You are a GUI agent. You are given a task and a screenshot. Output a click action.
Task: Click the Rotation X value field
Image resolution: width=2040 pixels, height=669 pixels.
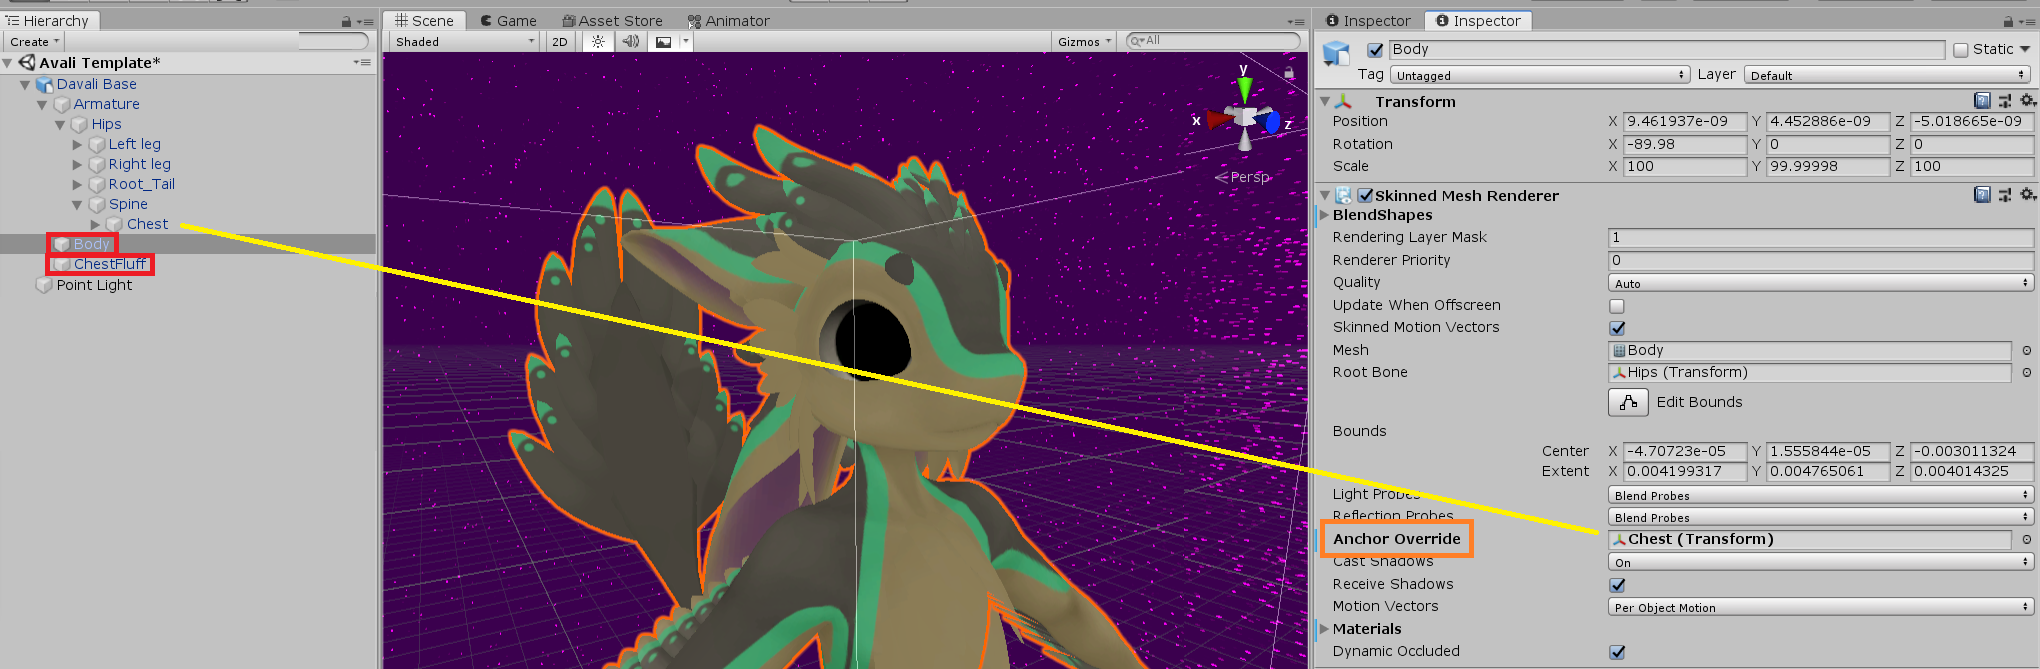point(1685,144)
